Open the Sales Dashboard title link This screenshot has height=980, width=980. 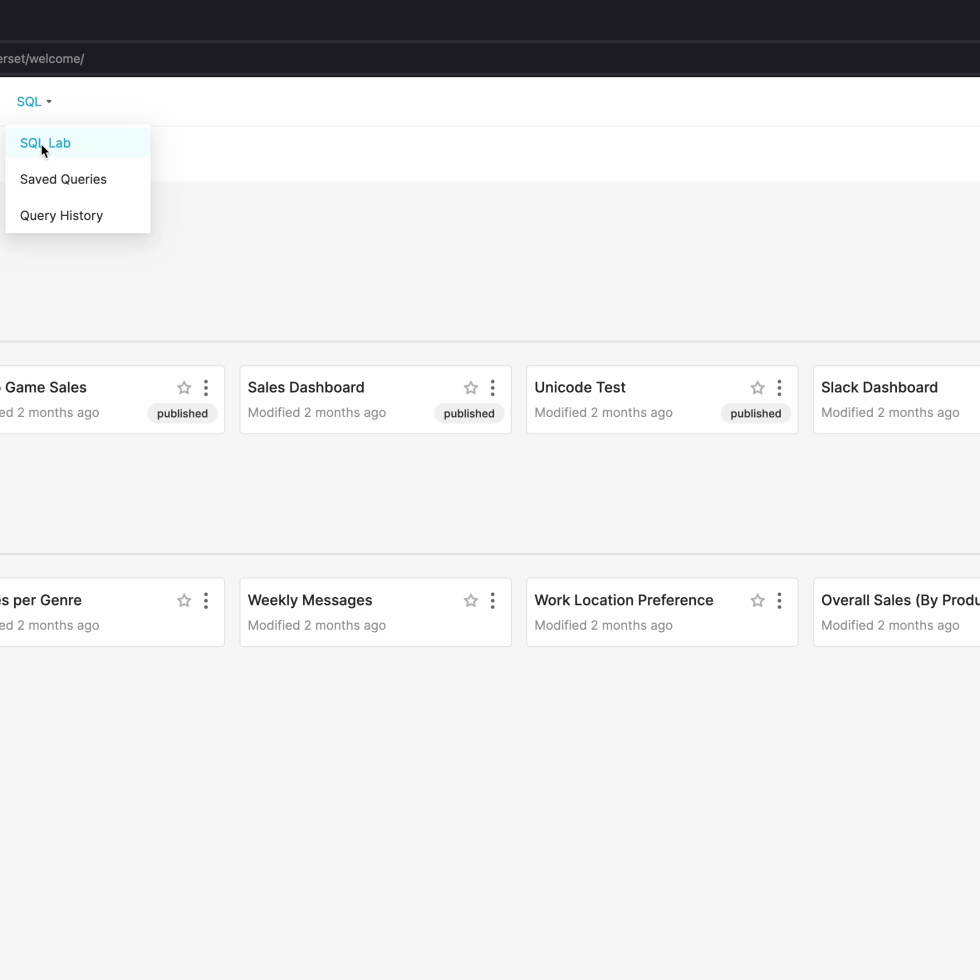click(x=306, y=387)
